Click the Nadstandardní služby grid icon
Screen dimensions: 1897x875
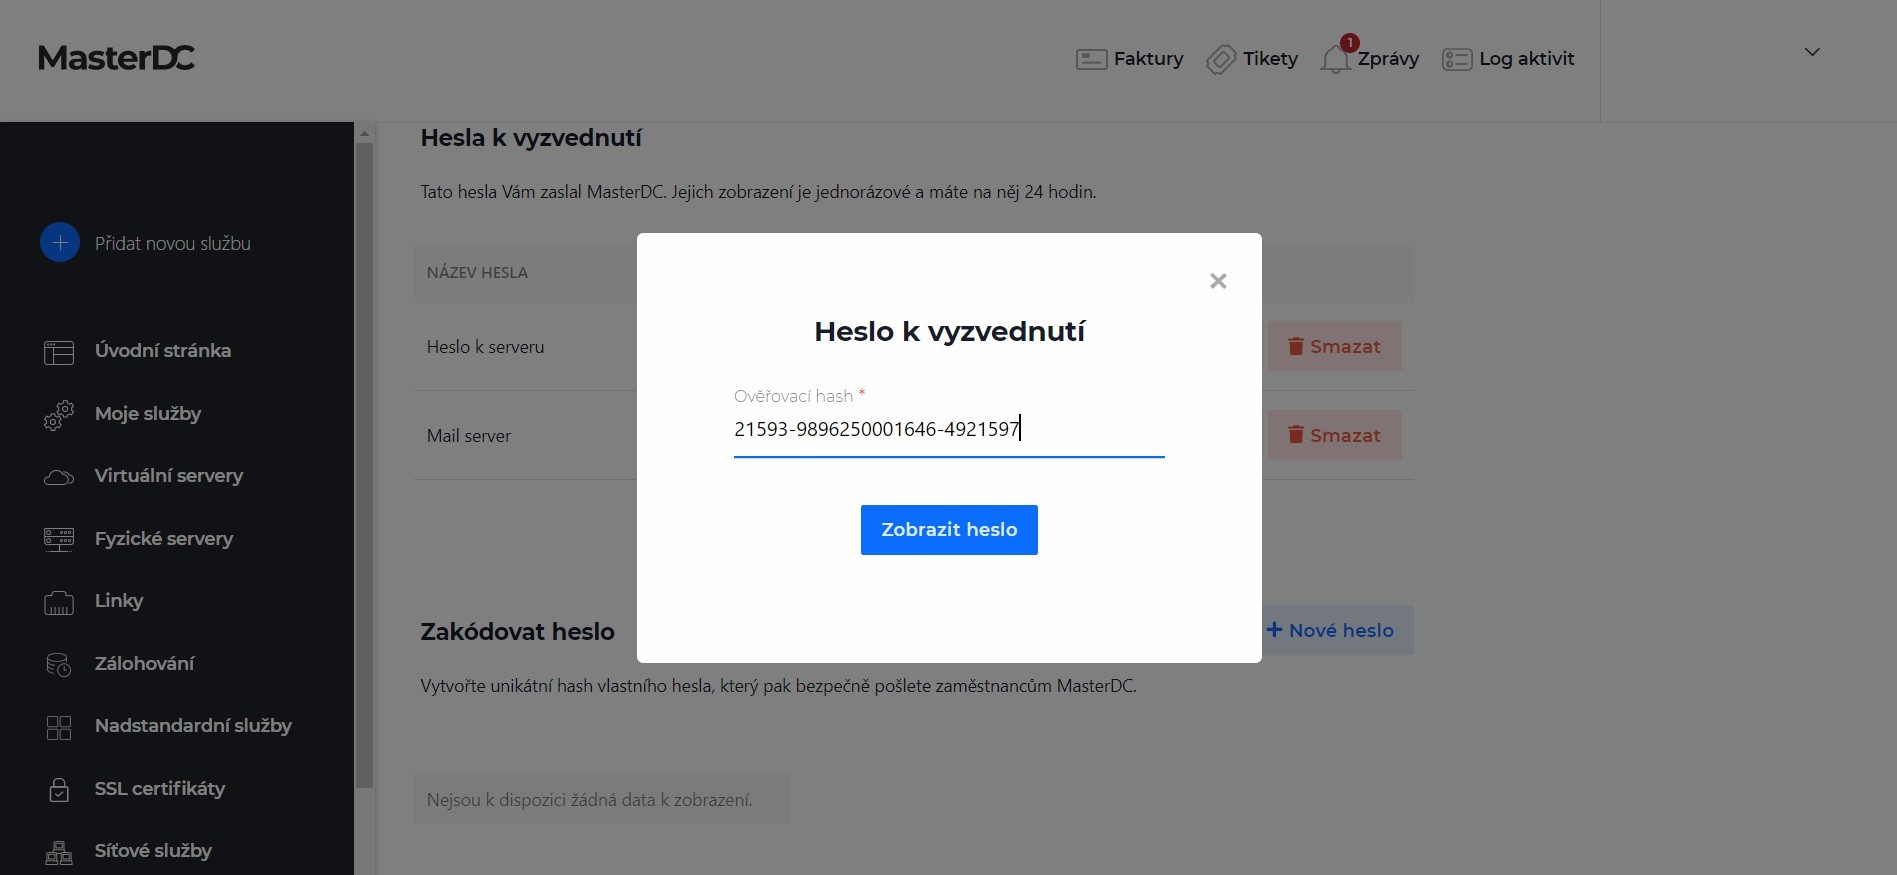pyautogui.click(x=59, y=727)
